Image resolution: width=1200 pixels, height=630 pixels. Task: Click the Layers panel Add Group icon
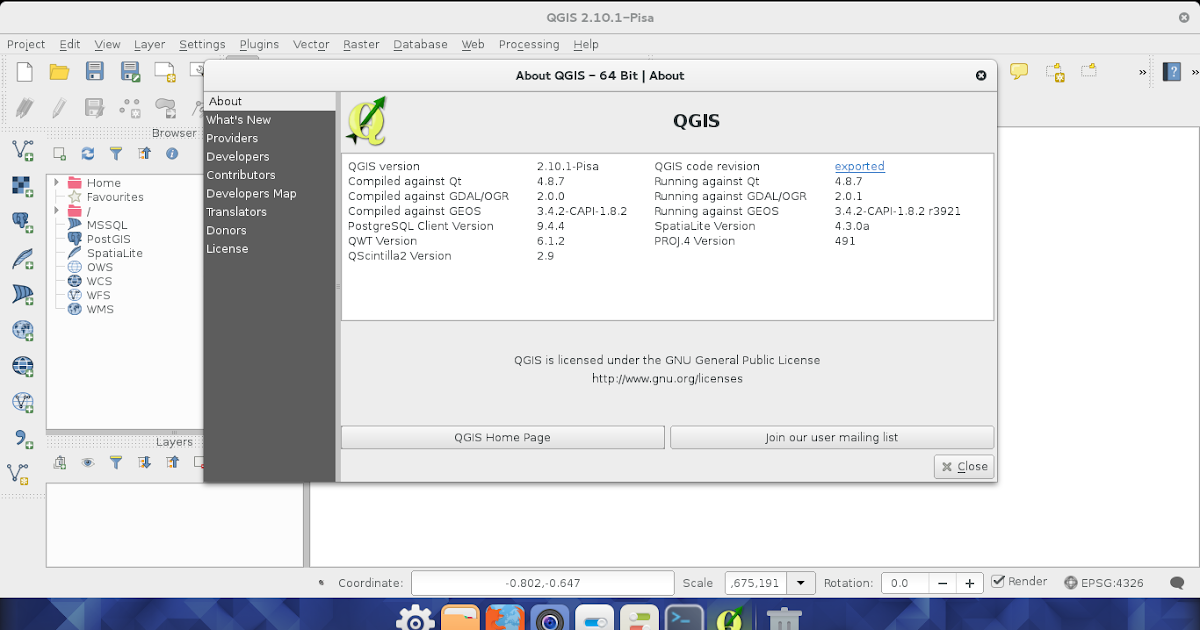tap(60, 462)
